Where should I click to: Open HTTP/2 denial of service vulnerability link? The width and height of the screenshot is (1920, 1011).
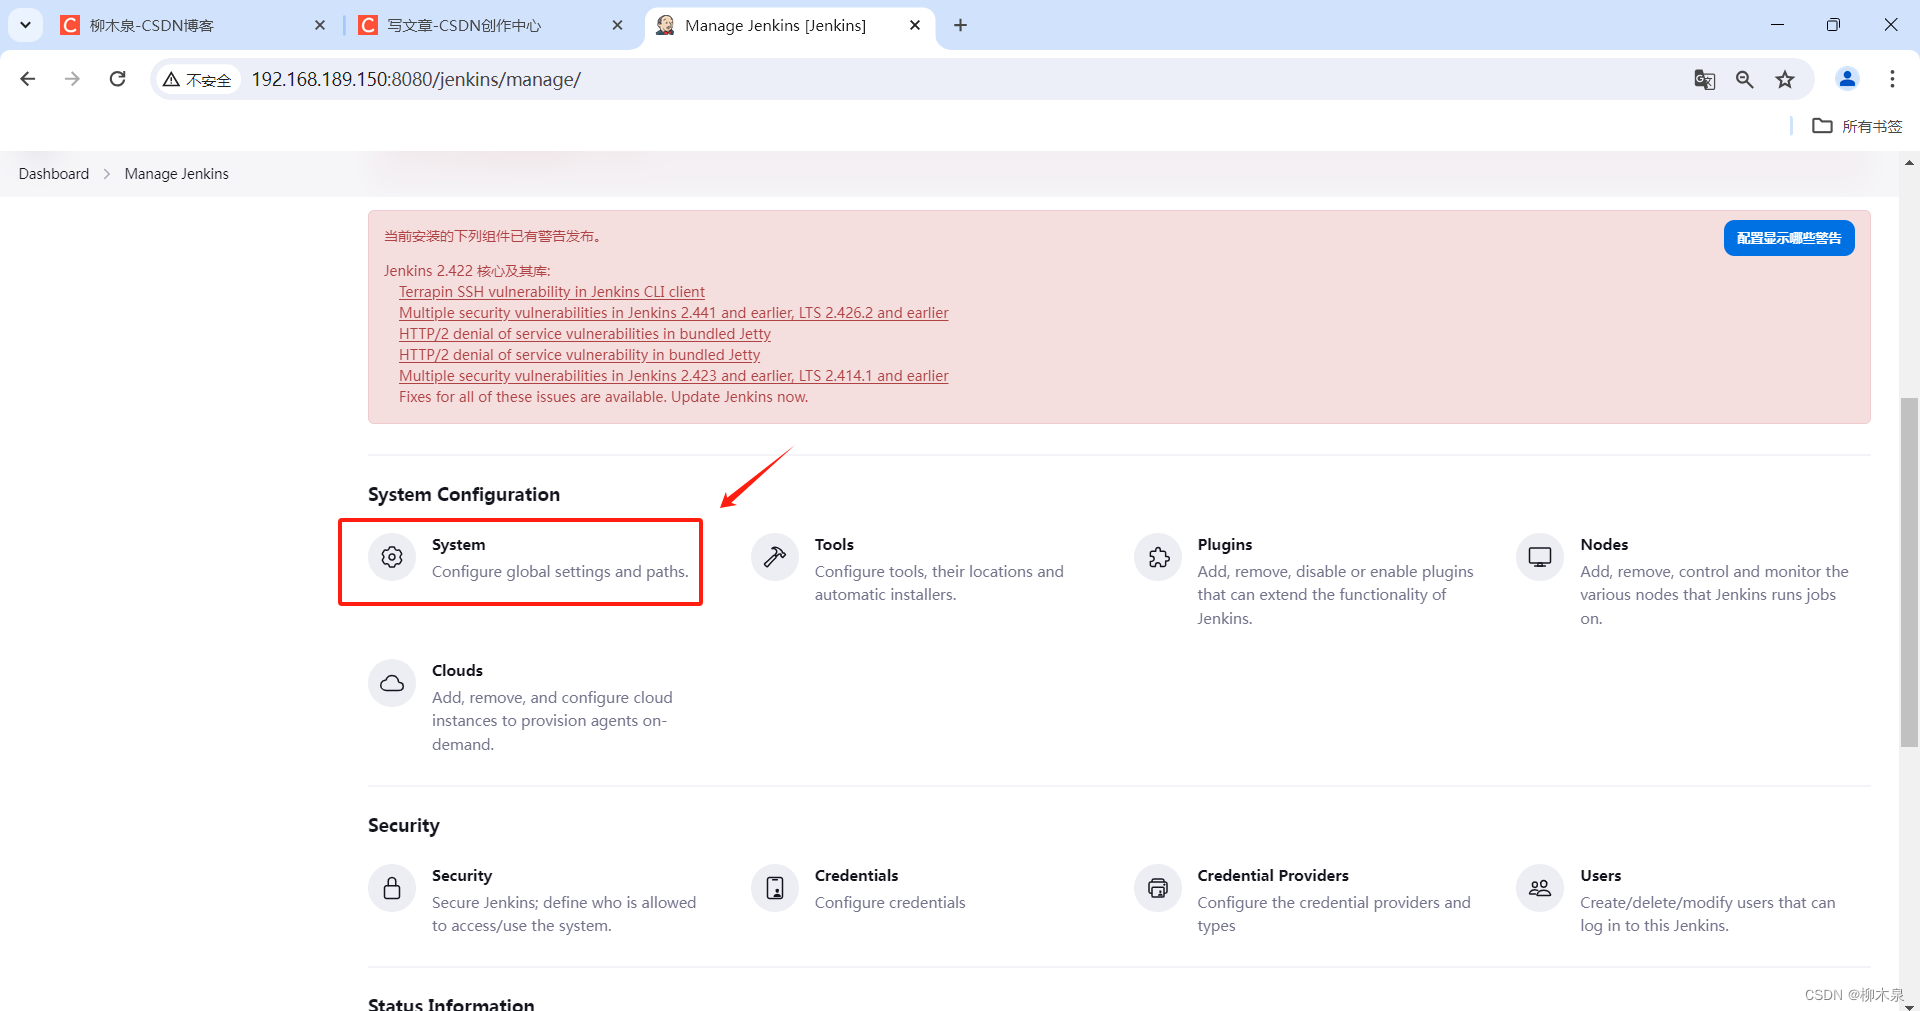(x=580, y=355)
